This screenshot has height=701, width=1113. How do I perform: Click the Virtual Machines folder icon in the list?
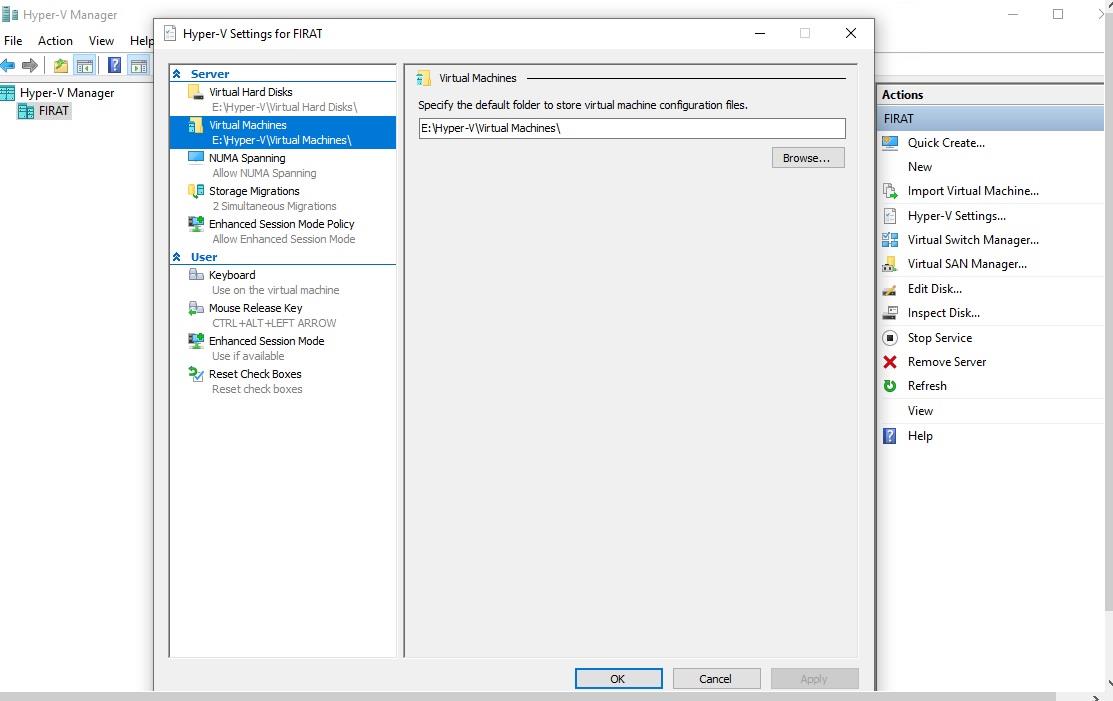[x=195, y=126]
